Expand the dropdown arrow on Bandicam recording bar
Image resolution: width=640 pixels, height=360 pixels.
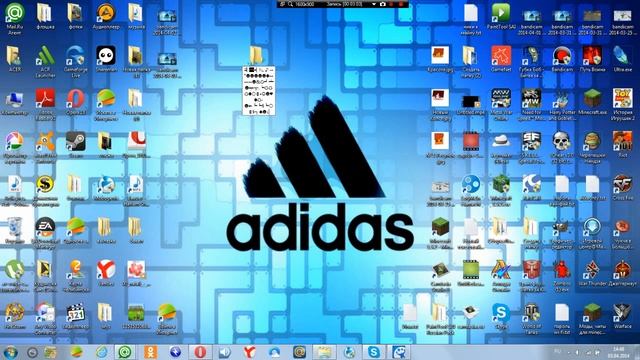tap(373, 4)
